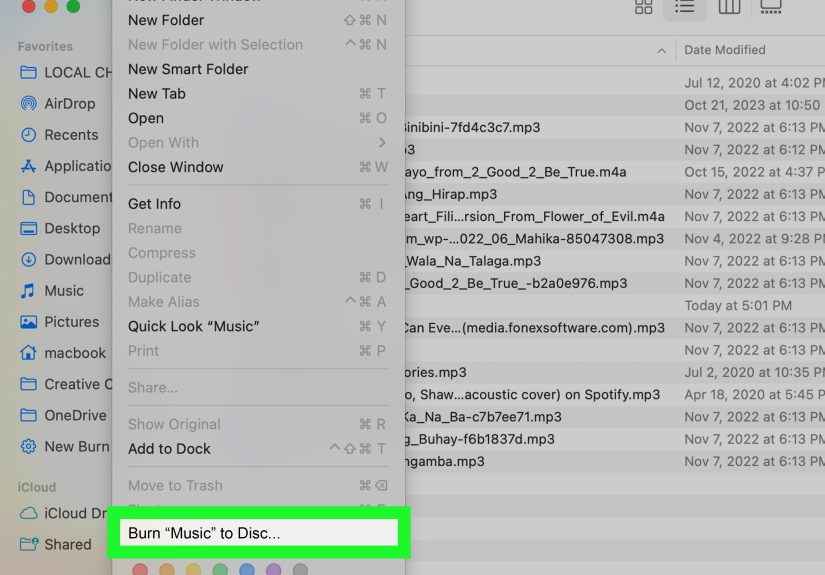Open Applications in sidebar

[x=65, y=166]
